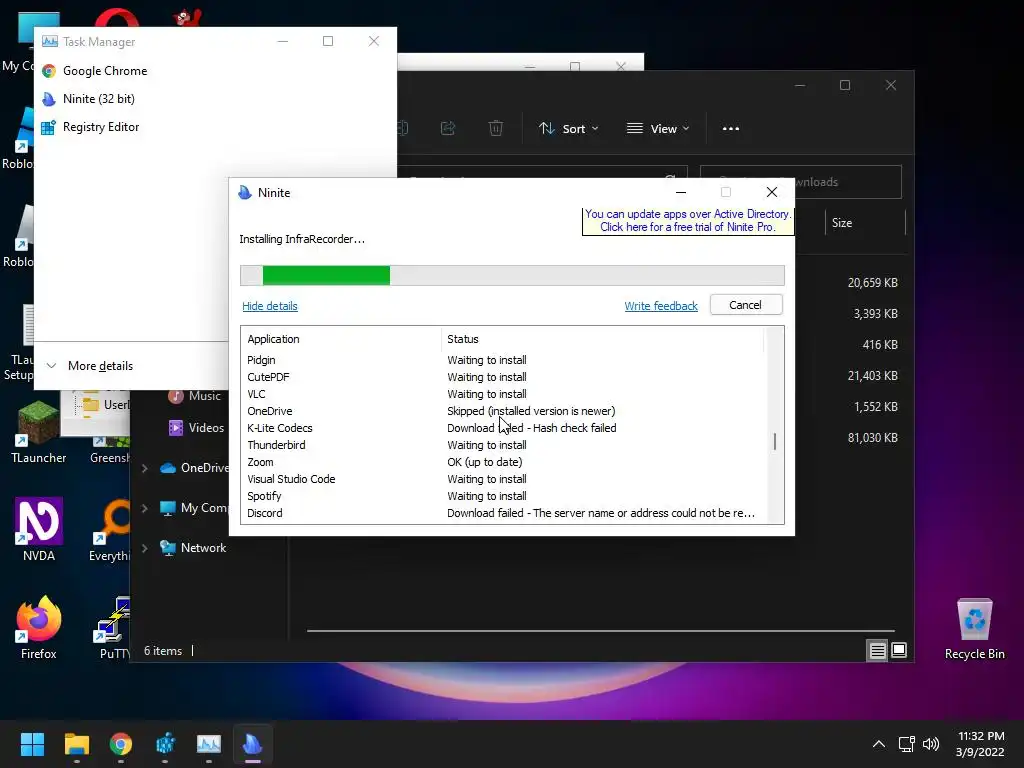The height and width of the screenshot is (768, 1024).
Task: Select the CutePDF row
Action: pos(502,377)
